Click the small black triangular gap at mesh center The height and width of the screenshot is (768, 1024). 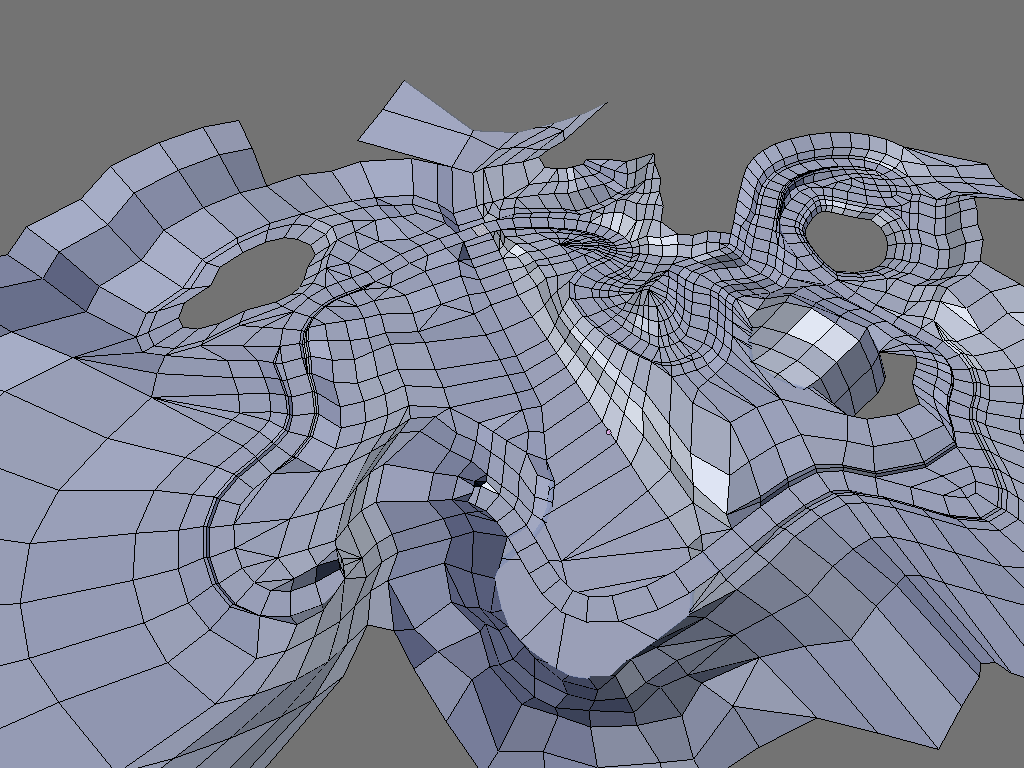(x=480, y=482)
